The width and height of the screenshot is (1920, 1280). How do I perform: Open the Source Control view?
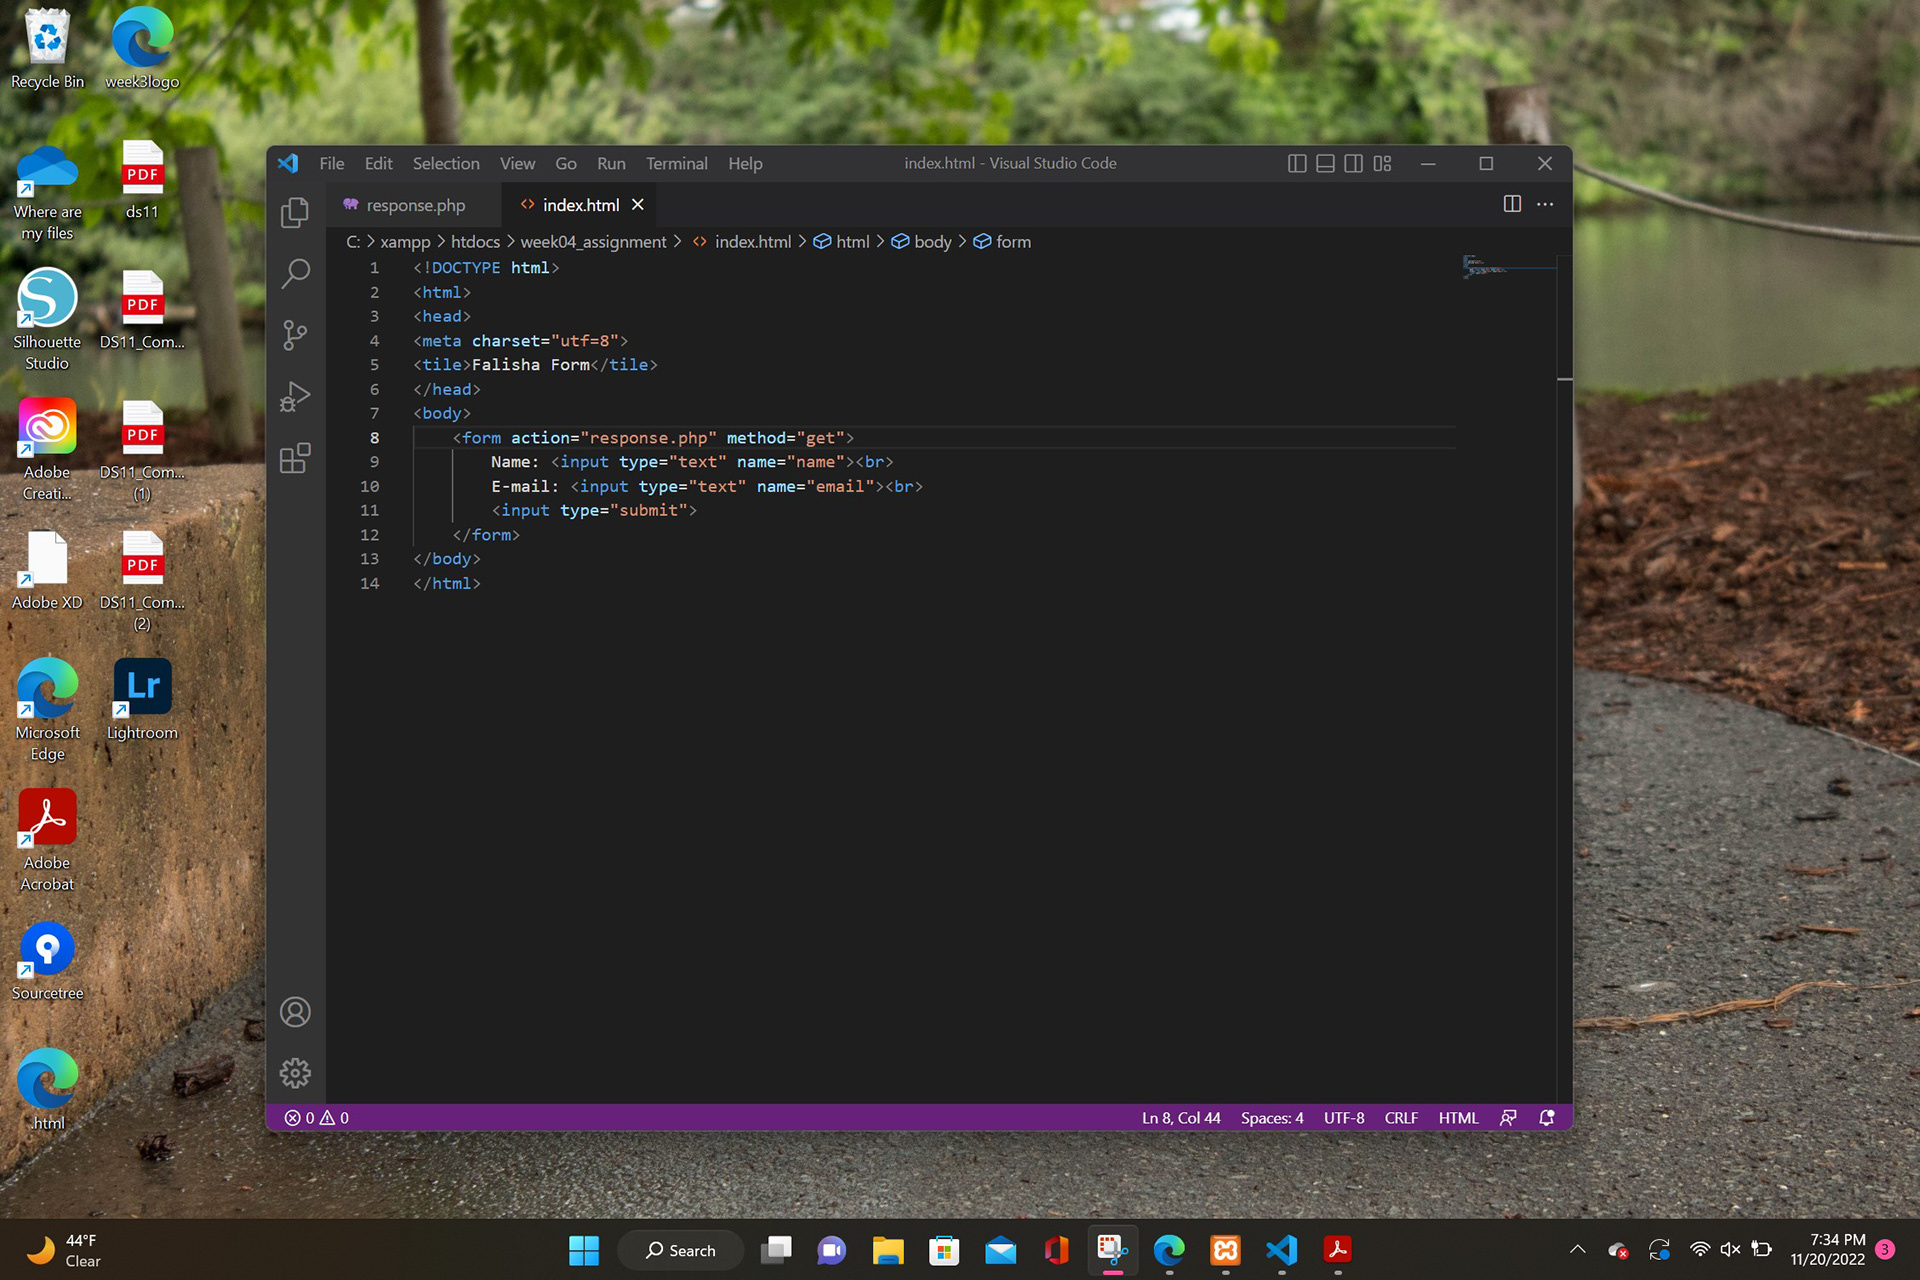(x=295, y=335)
